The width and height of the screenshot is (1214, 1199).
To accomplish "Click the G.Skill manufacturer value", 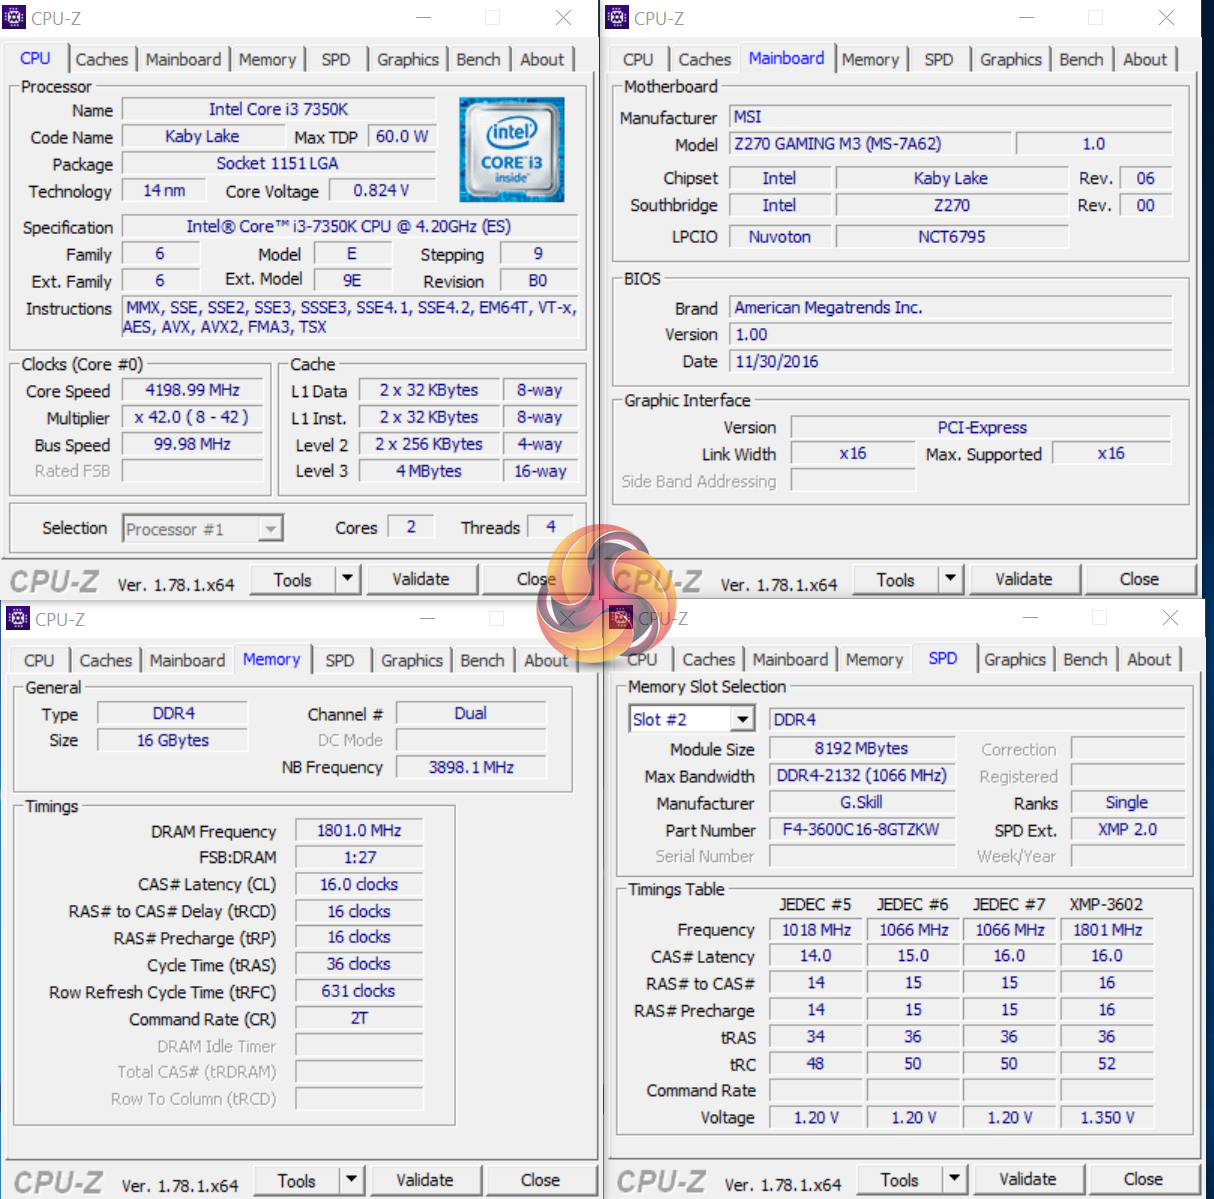I will (x=861, y=802).
